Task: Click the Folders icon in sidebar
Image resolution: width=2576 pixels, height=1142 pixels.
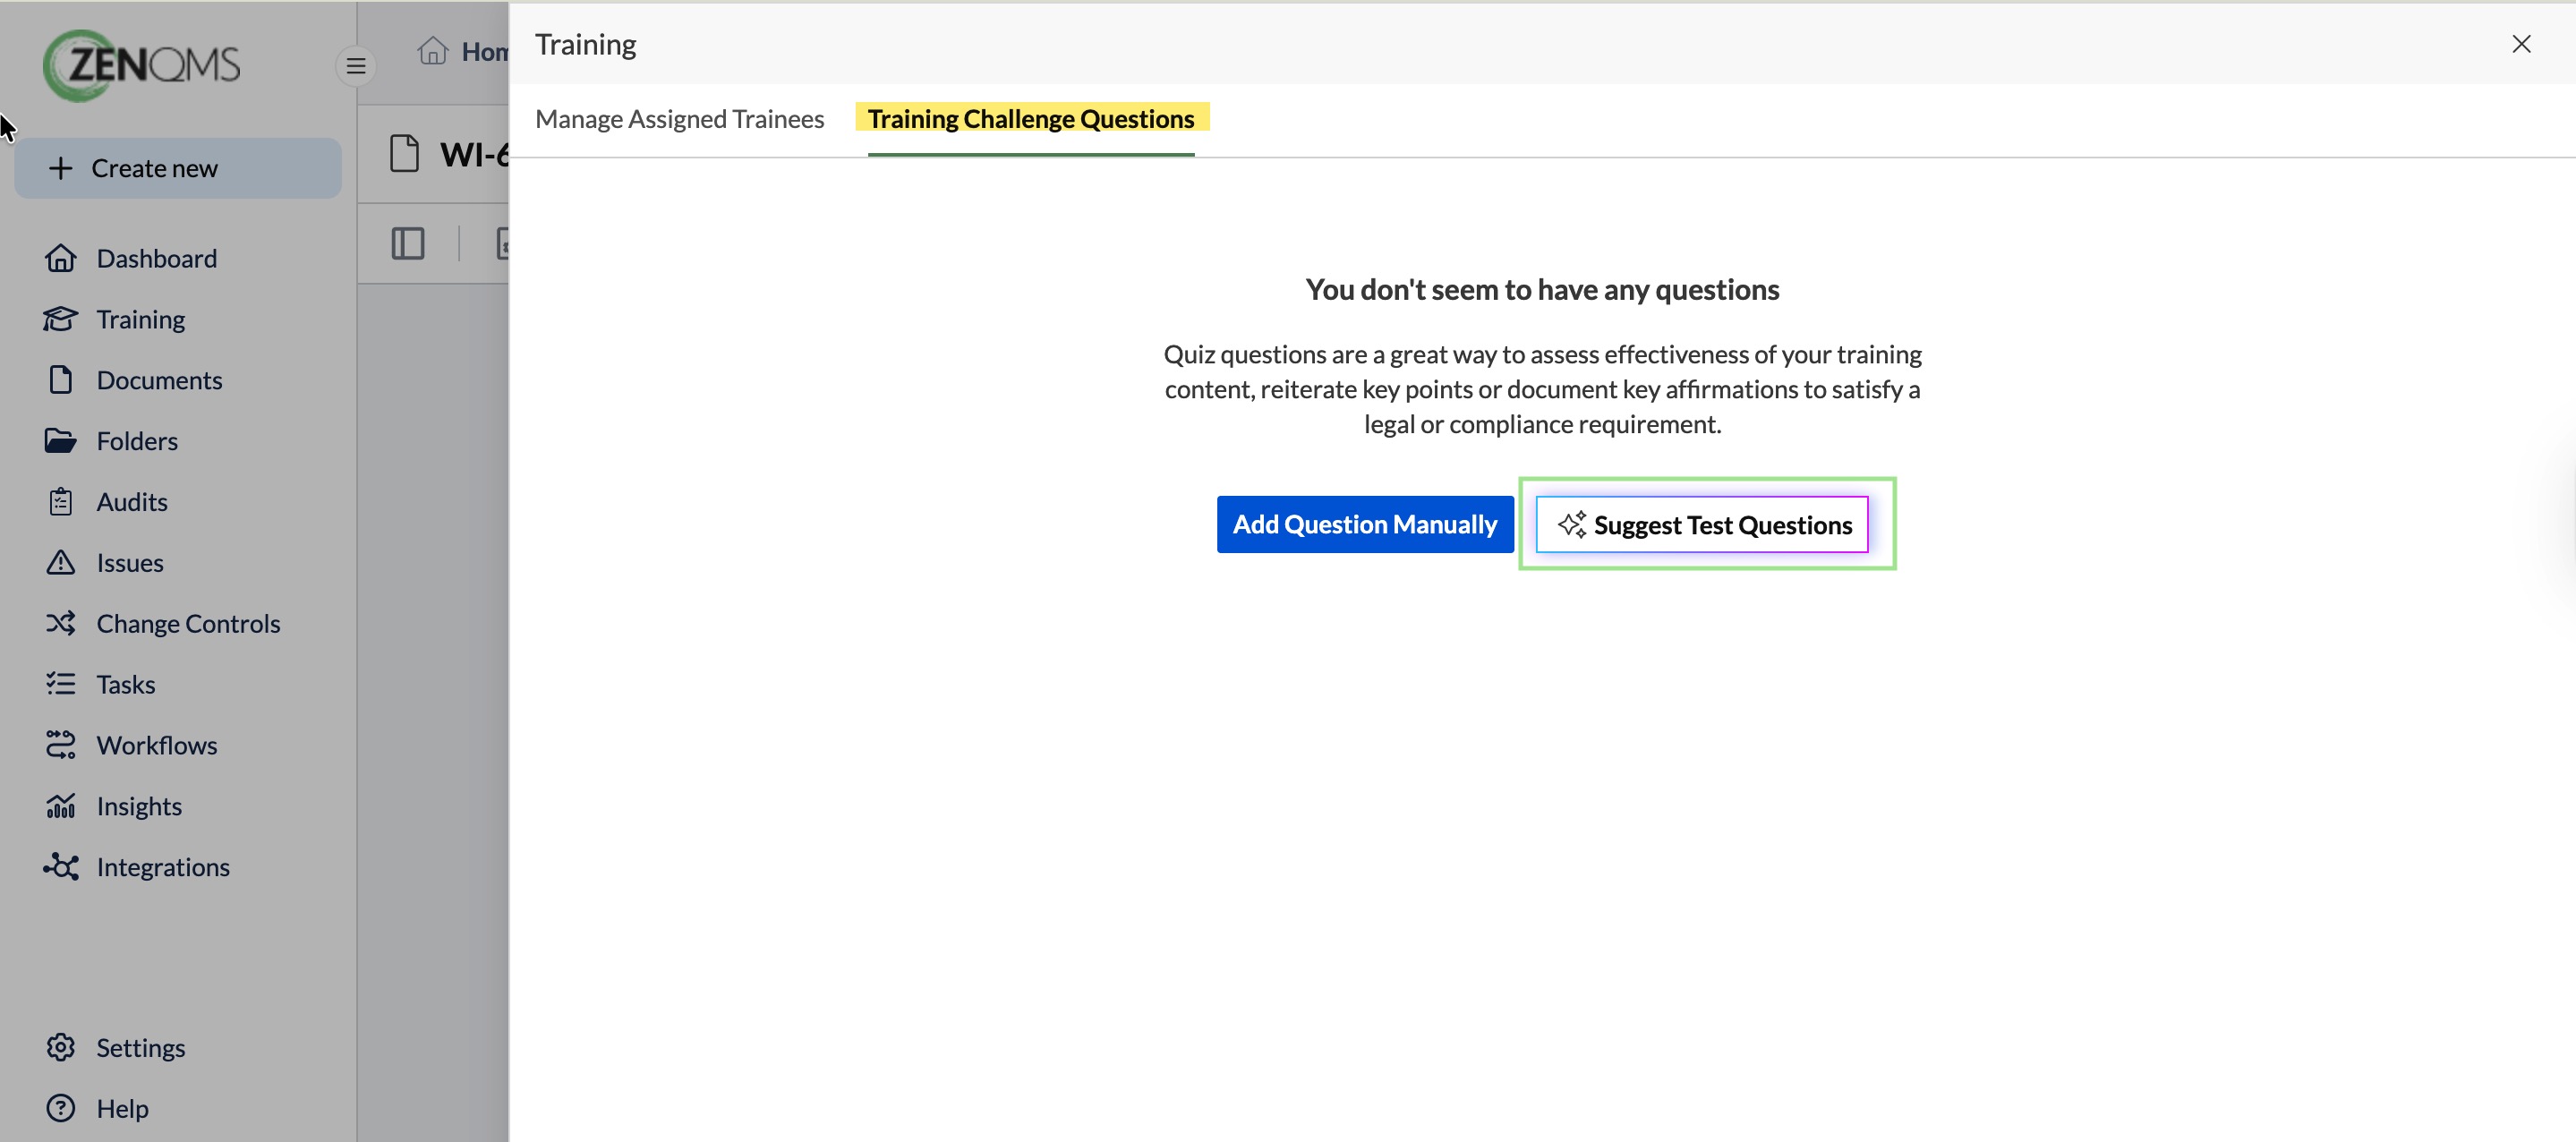Action: coord(60,441)
